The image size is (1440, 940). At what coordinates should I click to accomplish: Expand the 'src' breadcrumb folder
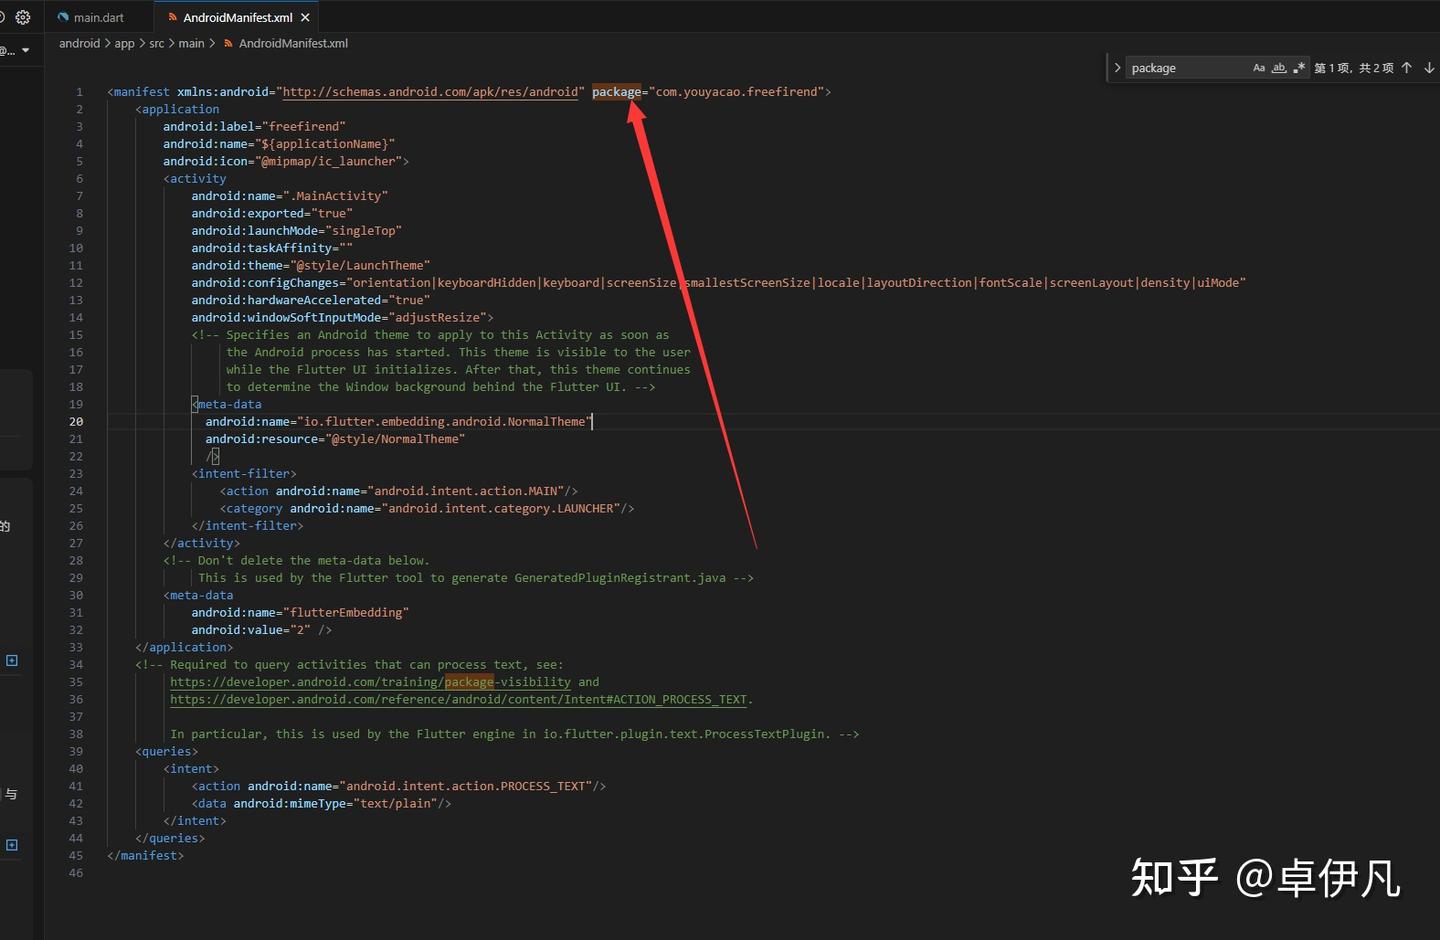157,43
